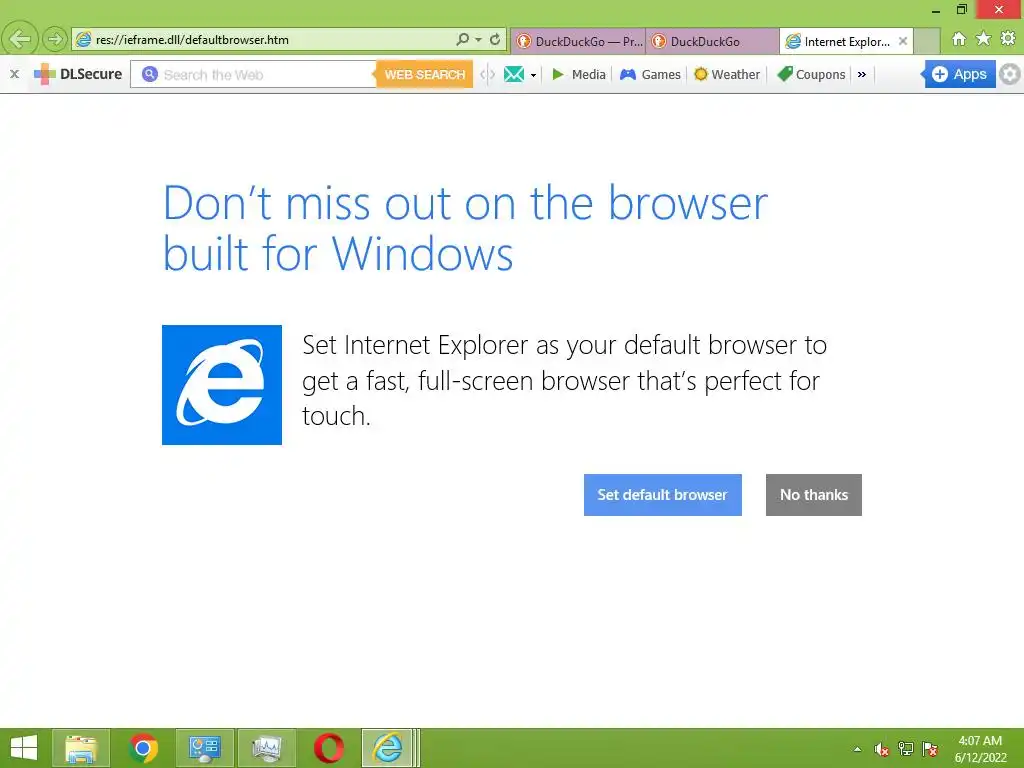Open the Windows Start button

tap(24, 748)
